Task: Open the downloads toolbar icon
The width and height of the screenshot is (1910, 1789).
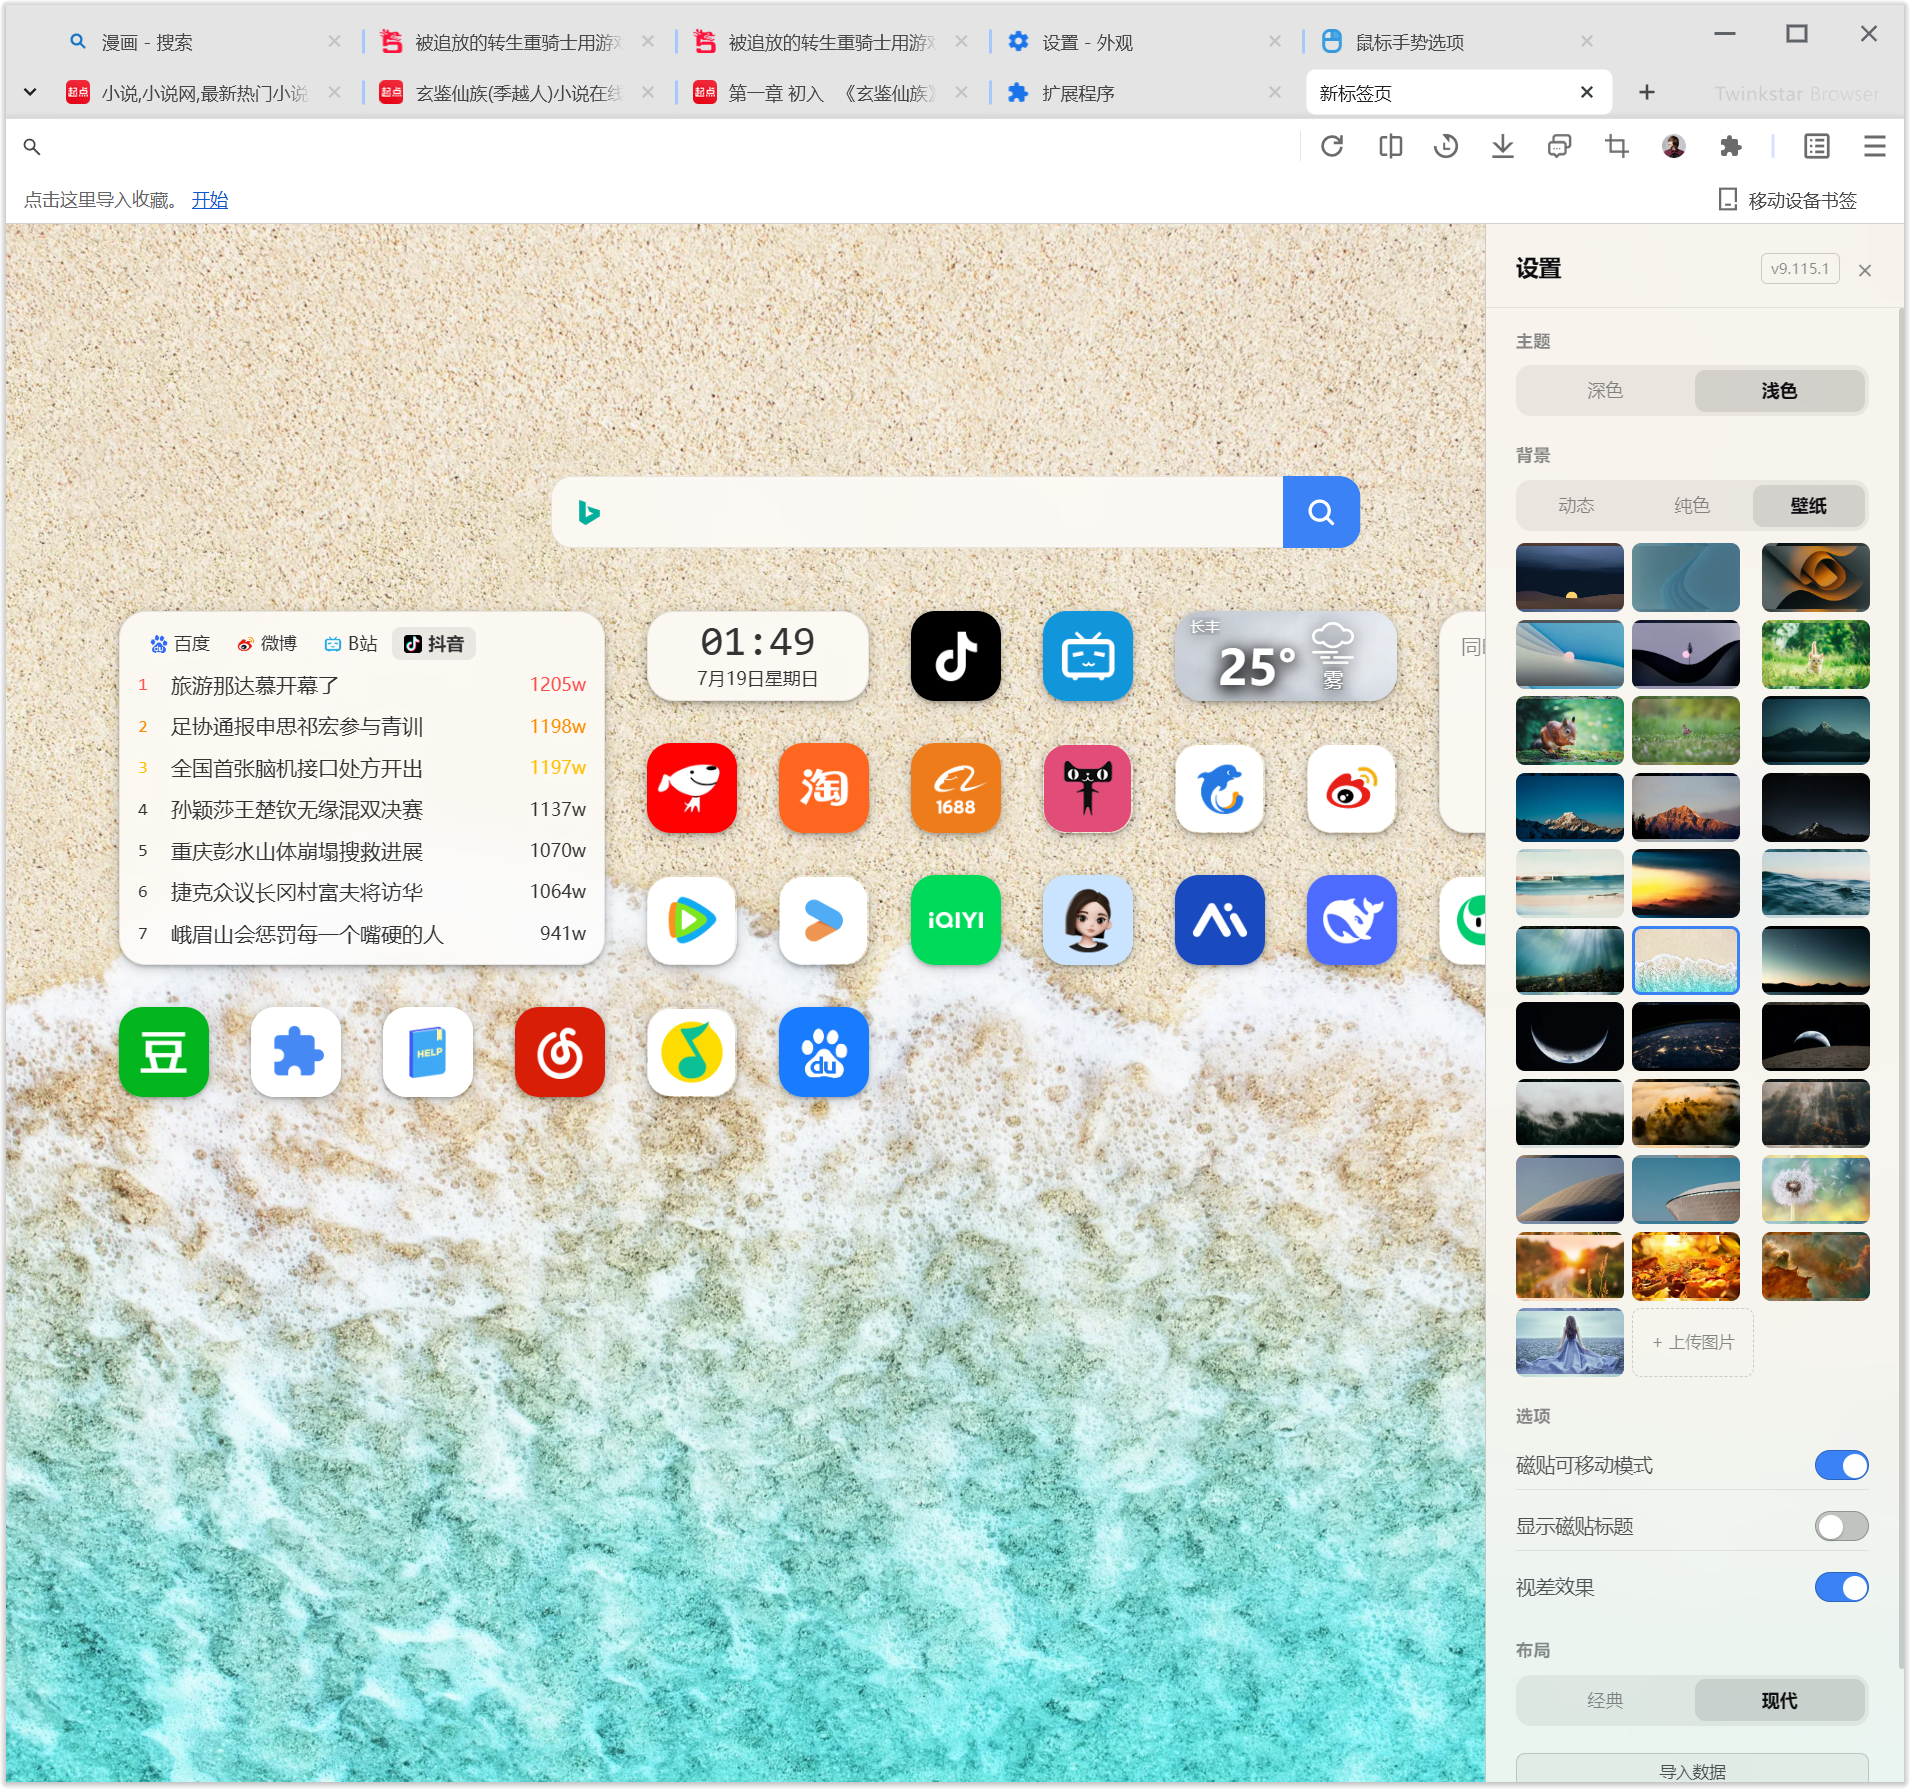Action: pyautogui.click(x=1502, y=147)
